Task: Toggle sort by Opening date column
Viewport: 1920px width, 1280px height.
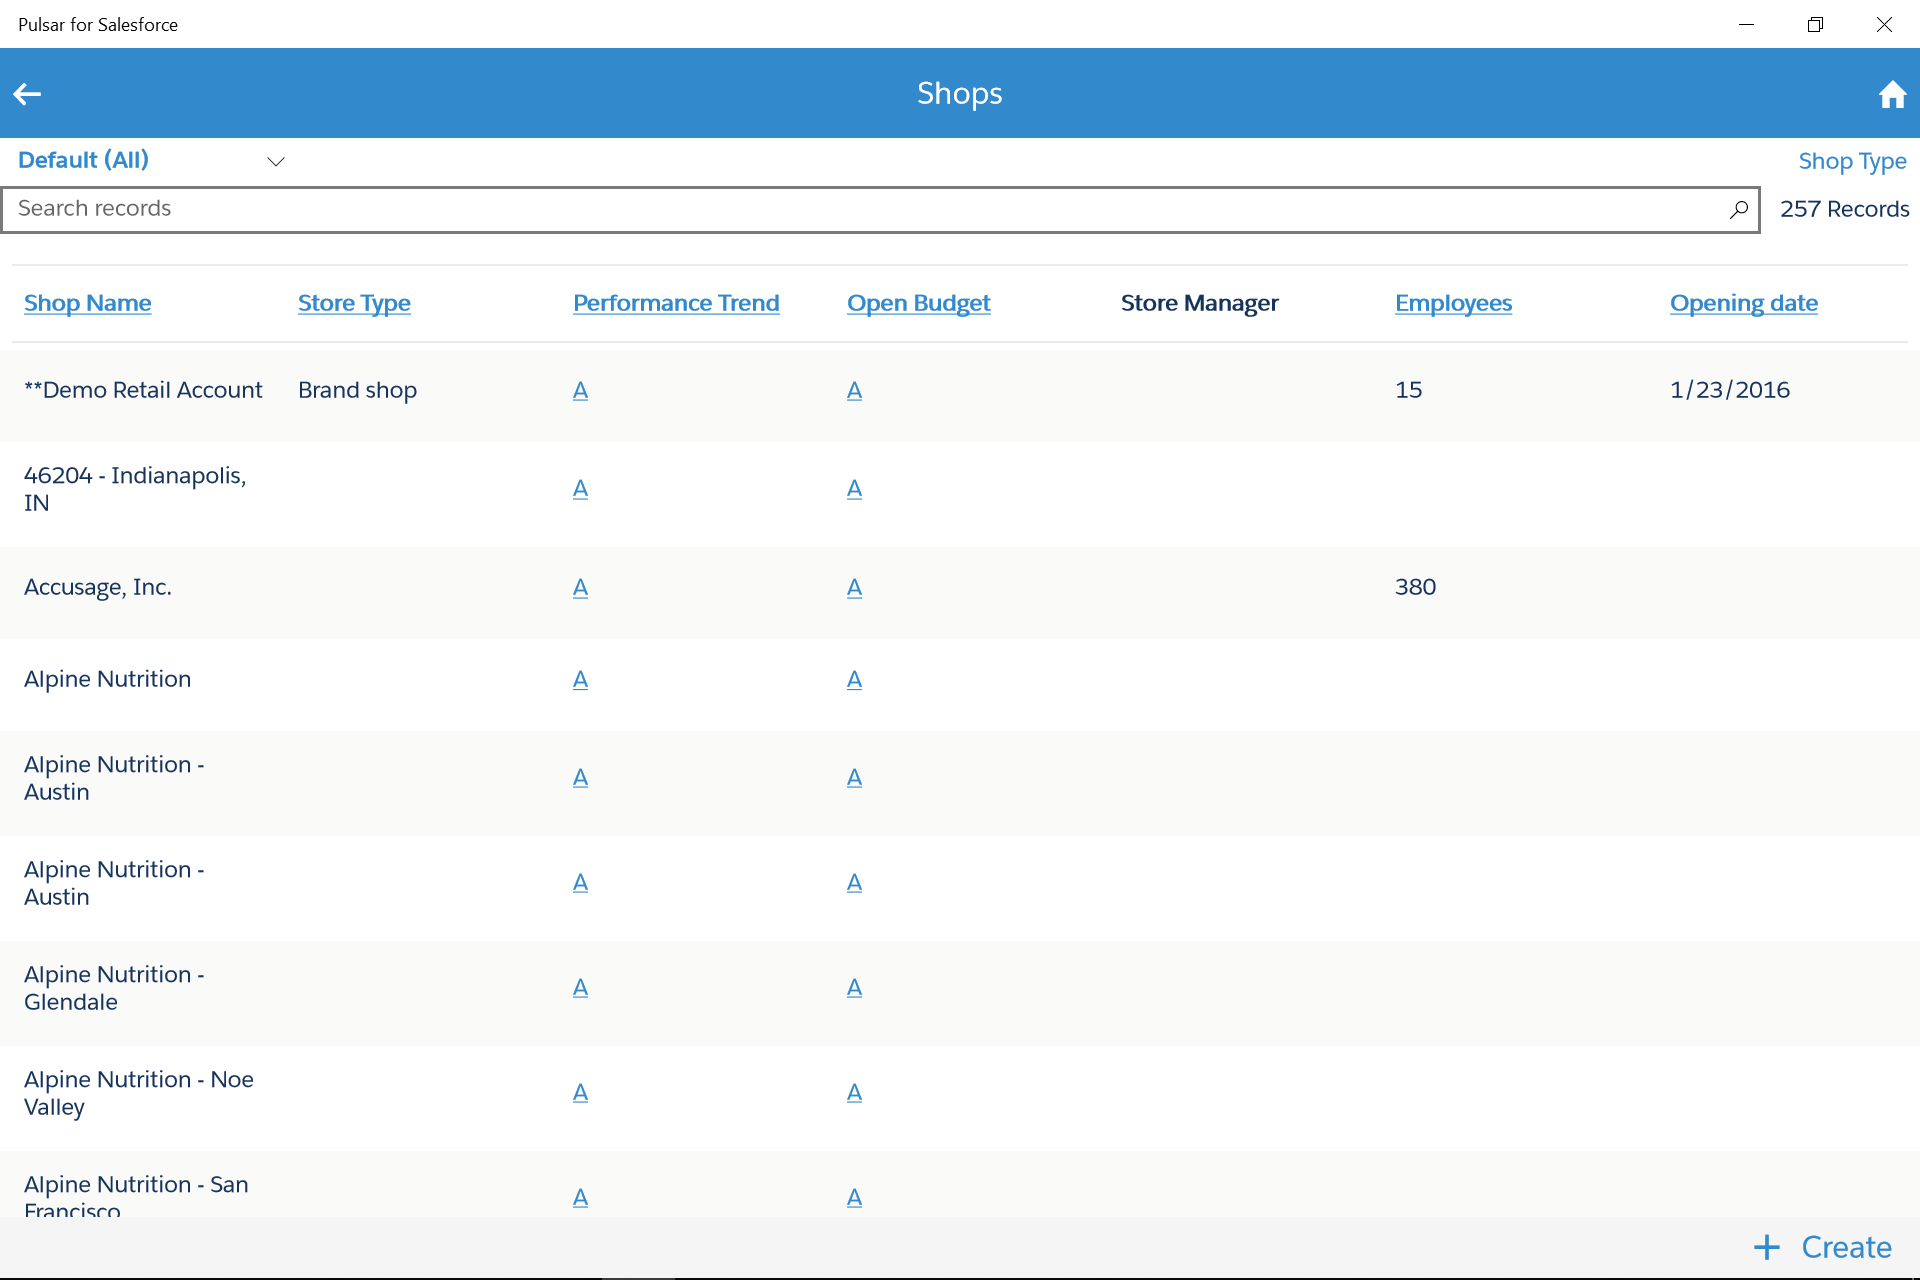Action: [x=1744, y=303]
